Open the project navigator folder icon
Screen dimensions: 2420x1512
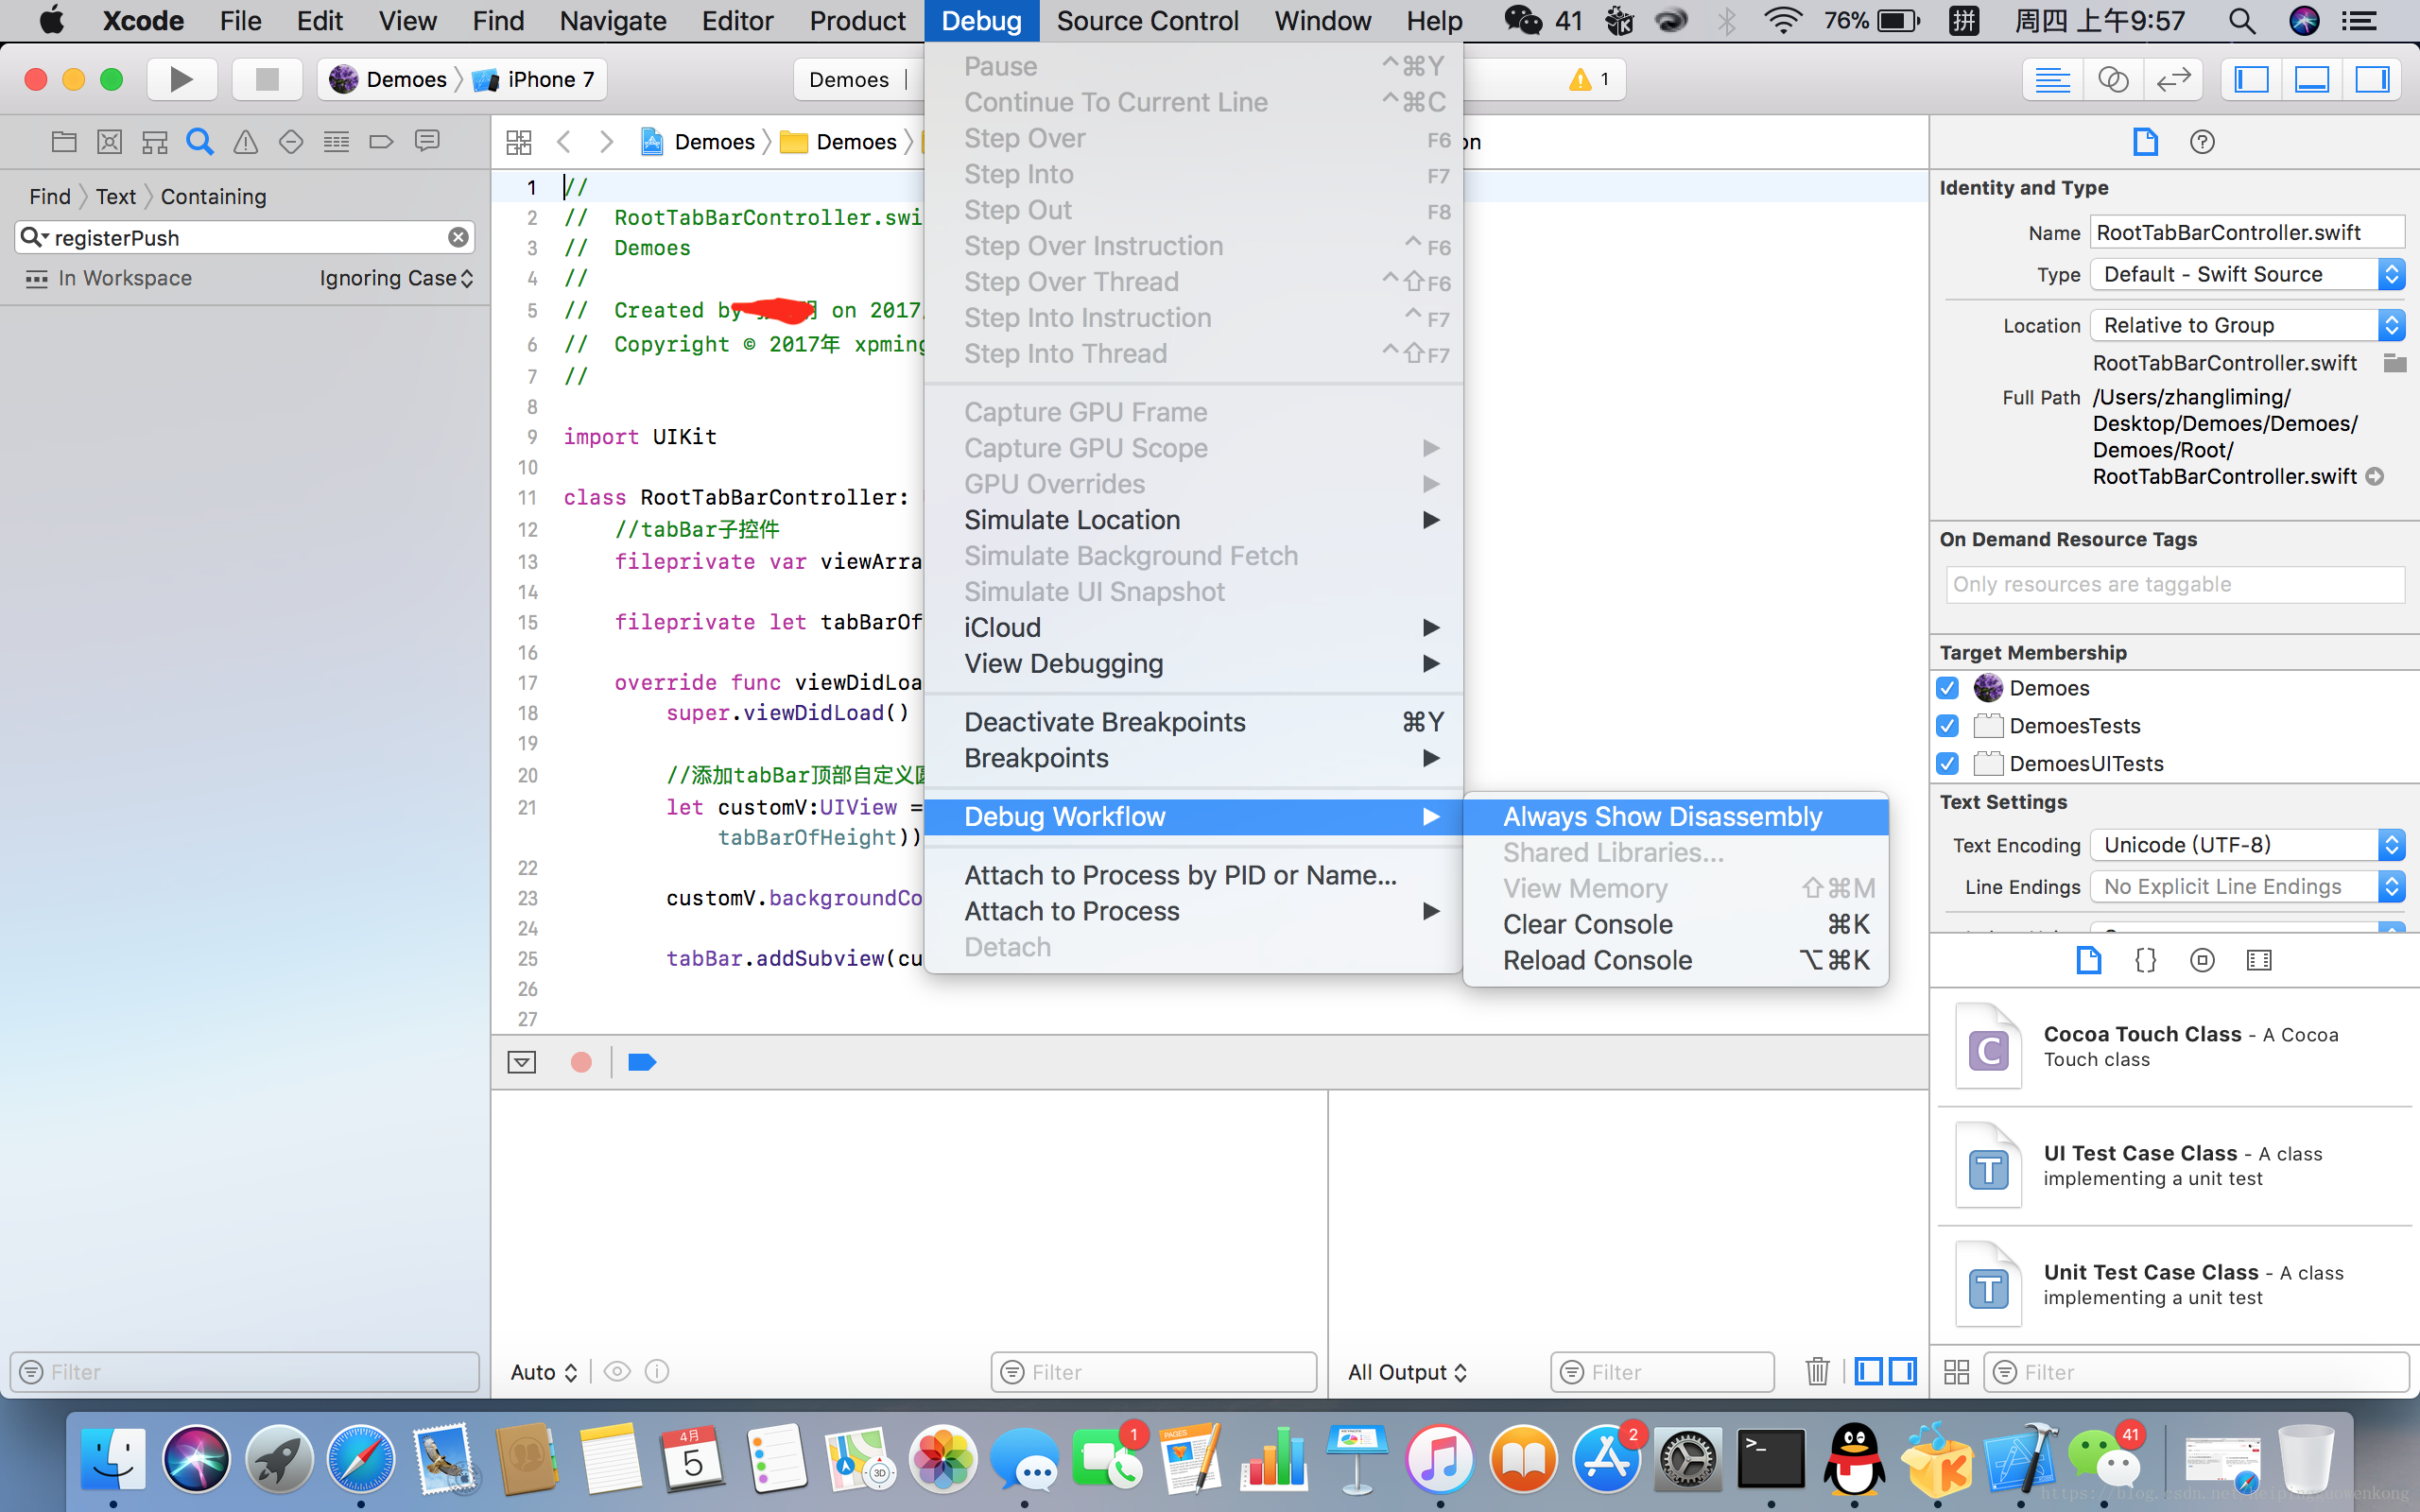pos(64,141)
